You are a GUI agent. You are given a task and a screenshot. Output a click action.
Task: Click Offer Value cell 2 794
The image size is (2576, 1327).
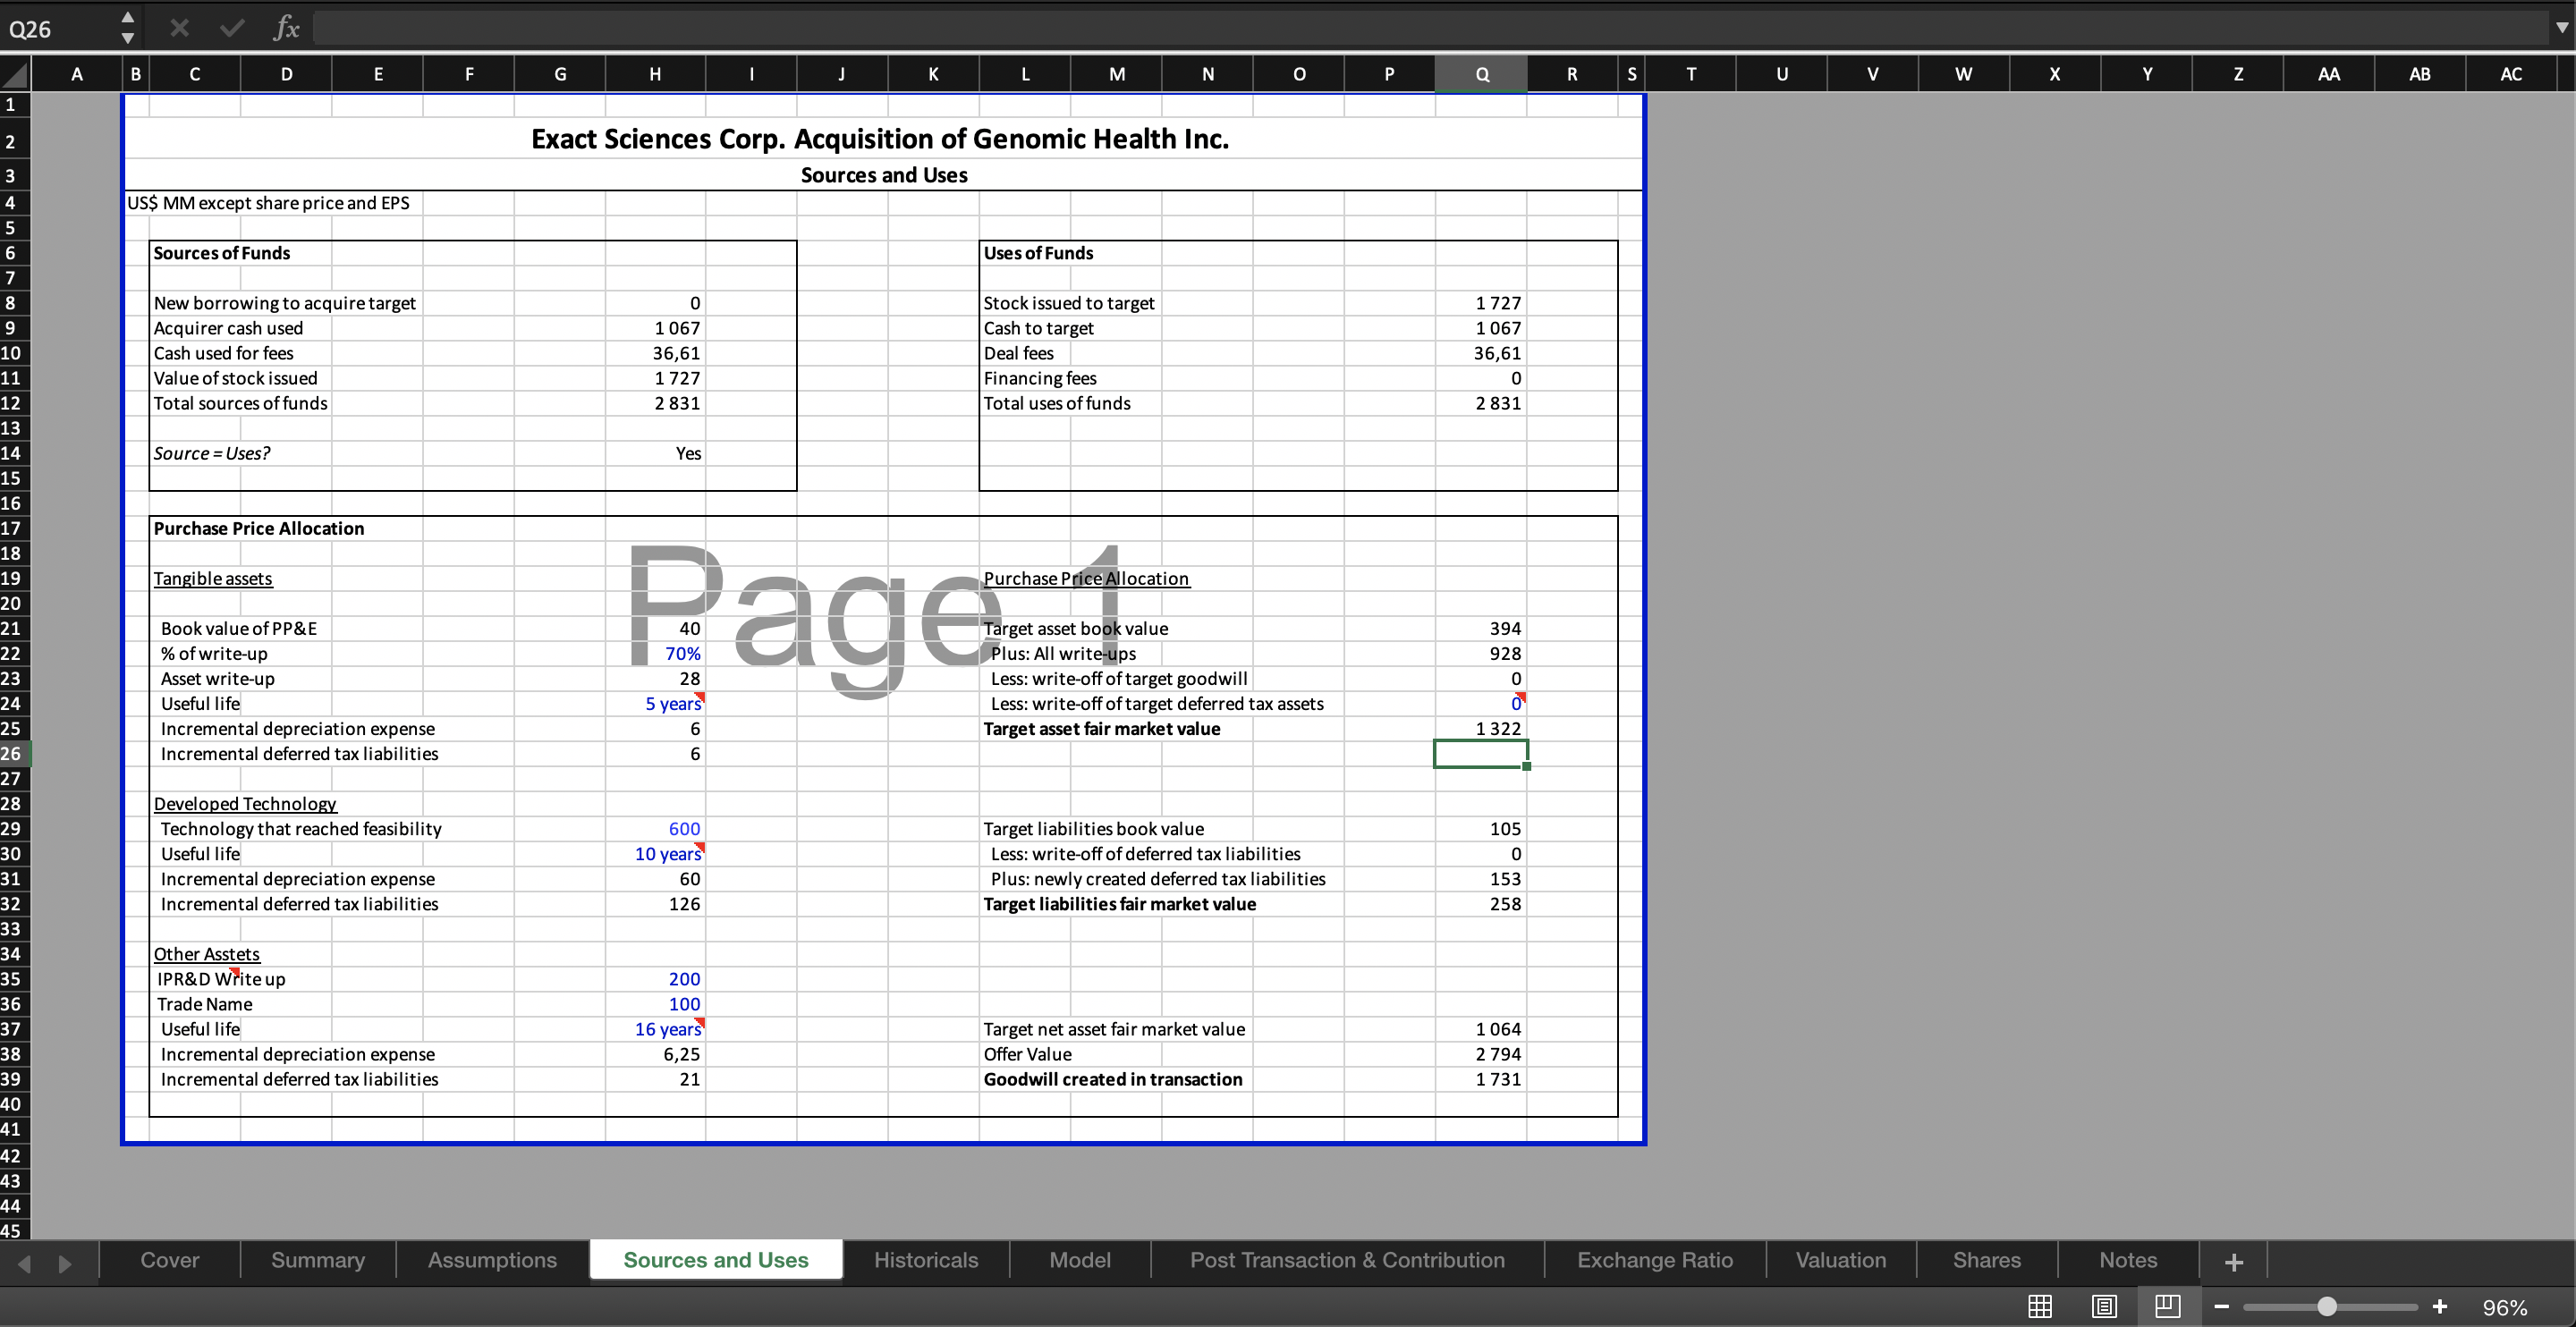1481,1054
